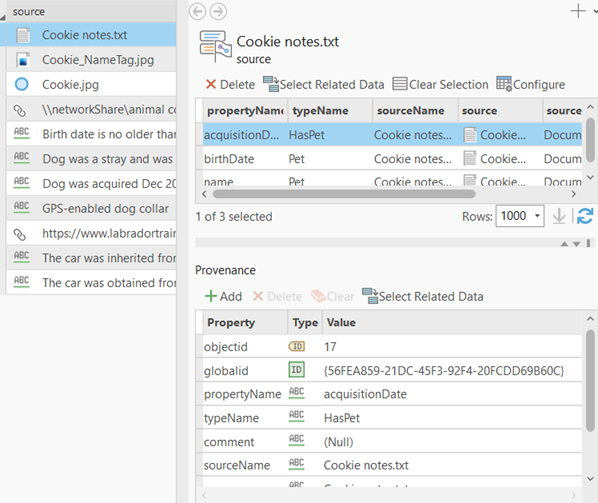The width and height of the screenshot is (598, 503).
Task: Click row selector beside acquisitionD... row
Action: 199,134
